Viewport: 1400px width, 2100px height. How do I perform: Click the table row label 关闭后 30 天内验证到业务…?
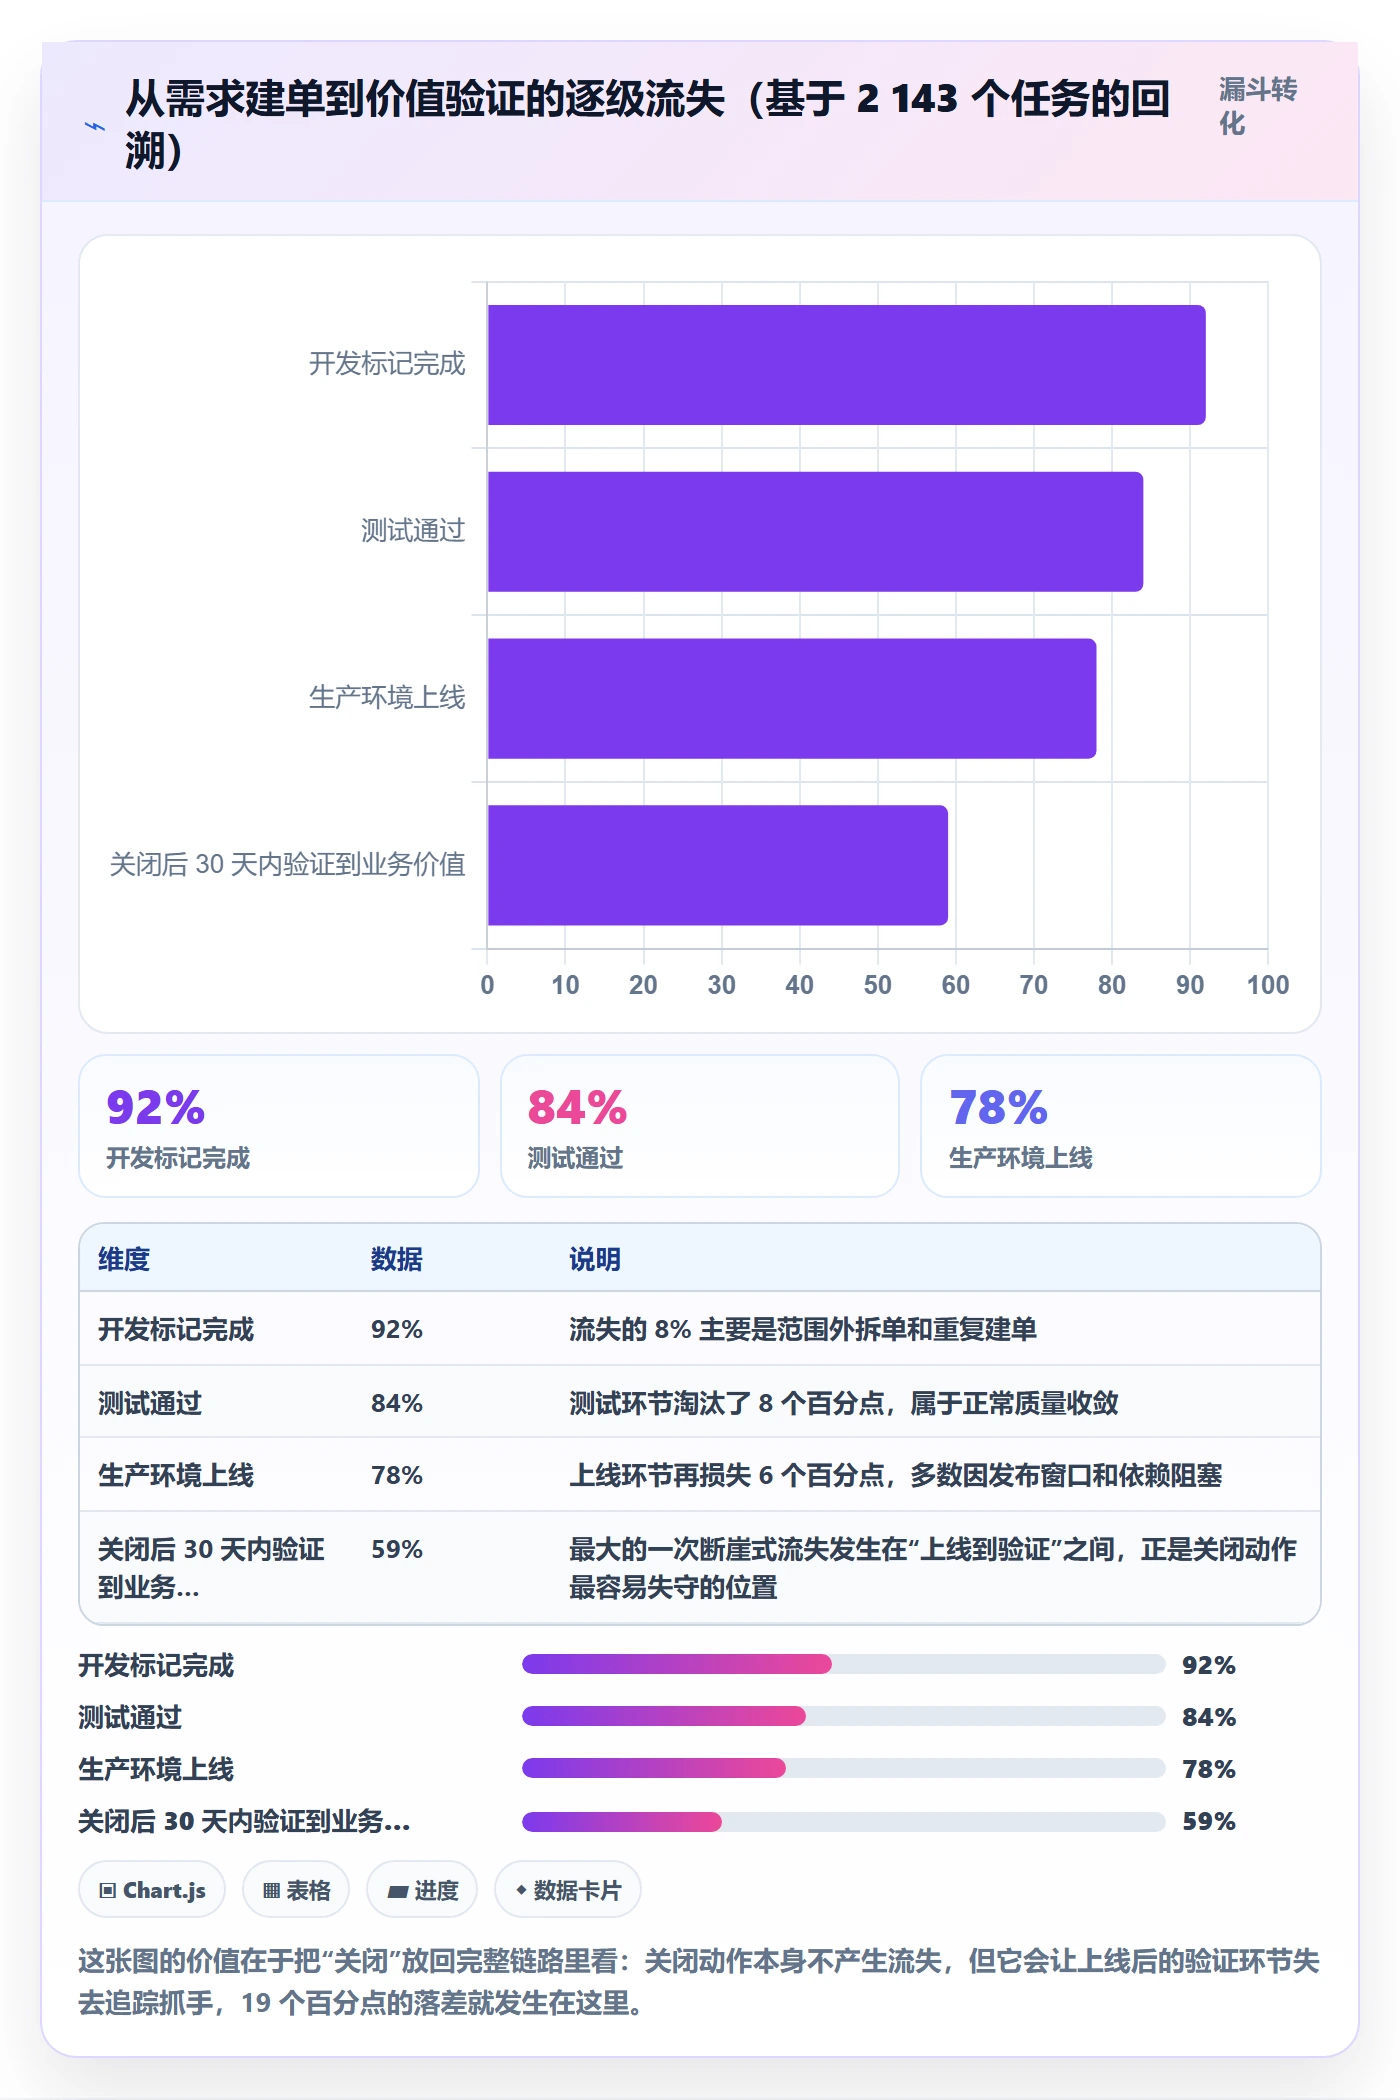coord(211,1568)
